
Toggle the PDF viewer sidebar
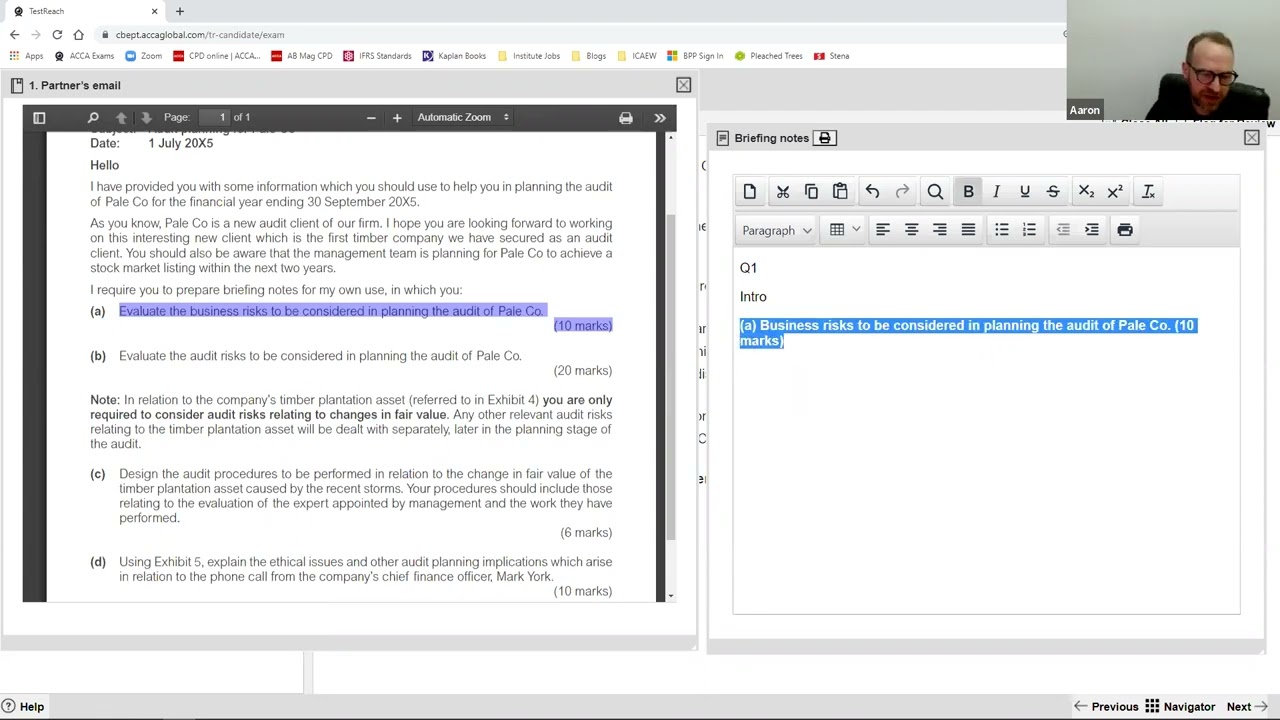(x=39, y=118)
